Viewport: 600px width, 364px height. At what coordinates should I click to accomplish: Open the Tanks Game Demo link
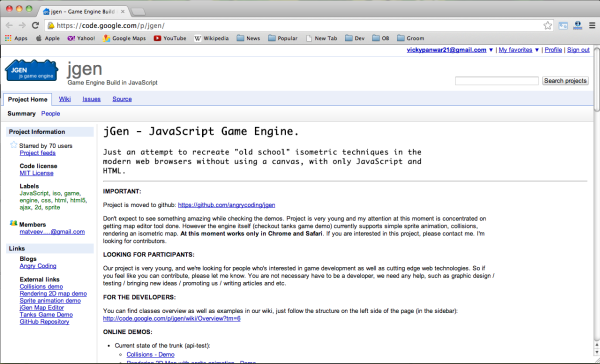tap(46, 315)
